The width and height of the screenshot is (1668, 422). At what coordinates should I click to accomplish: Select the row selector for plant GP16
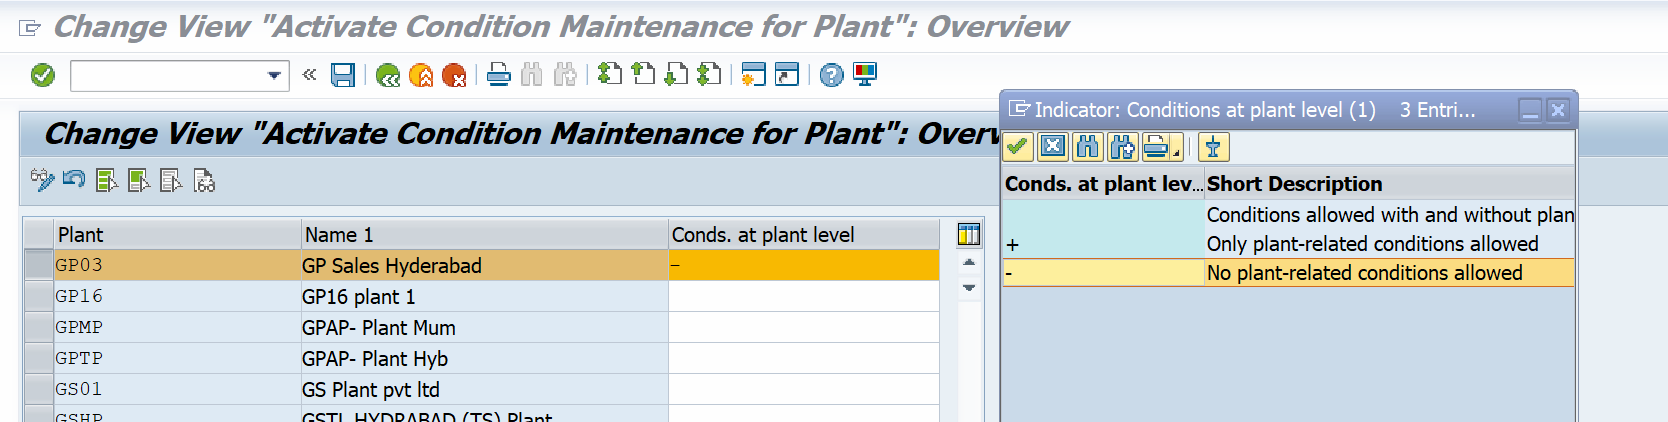39,296
